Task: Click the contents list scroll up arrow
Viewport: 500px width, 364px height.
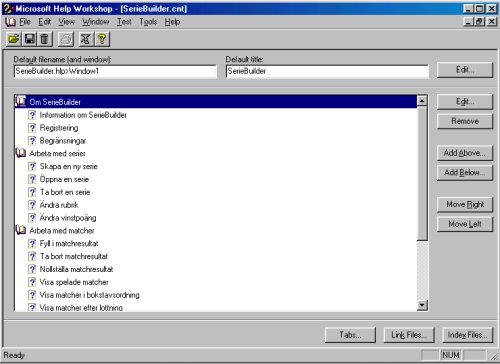Action: pyautogui.click(x=422, y=101)
